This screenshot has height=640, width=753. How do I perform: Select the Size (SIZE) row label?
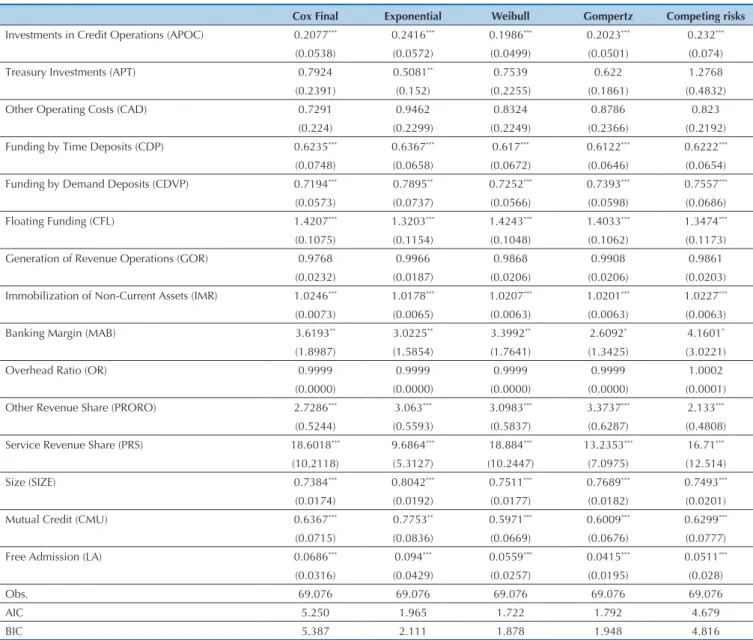[30, 483]
